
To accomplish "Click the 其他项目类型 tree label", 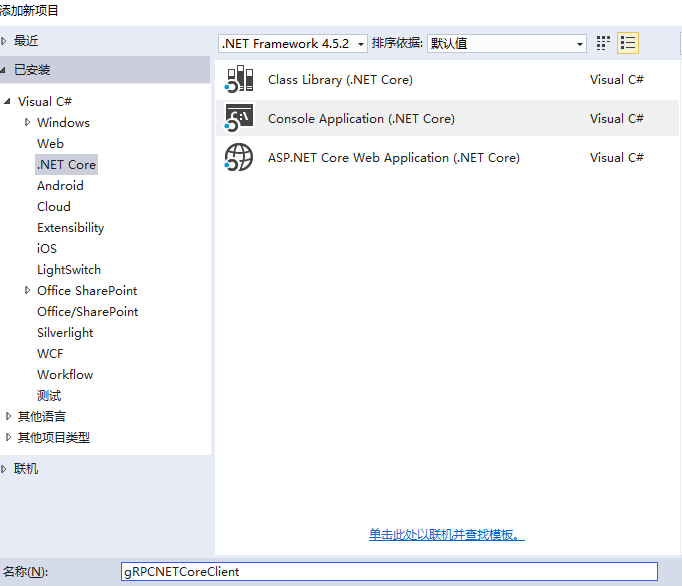I will 53,437.
